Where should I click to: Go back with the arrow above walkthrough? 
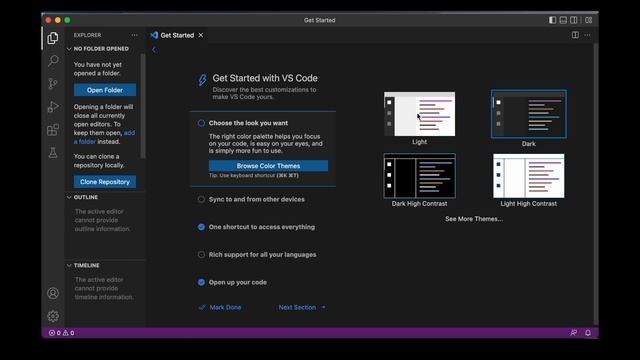[x=154, y=50]
